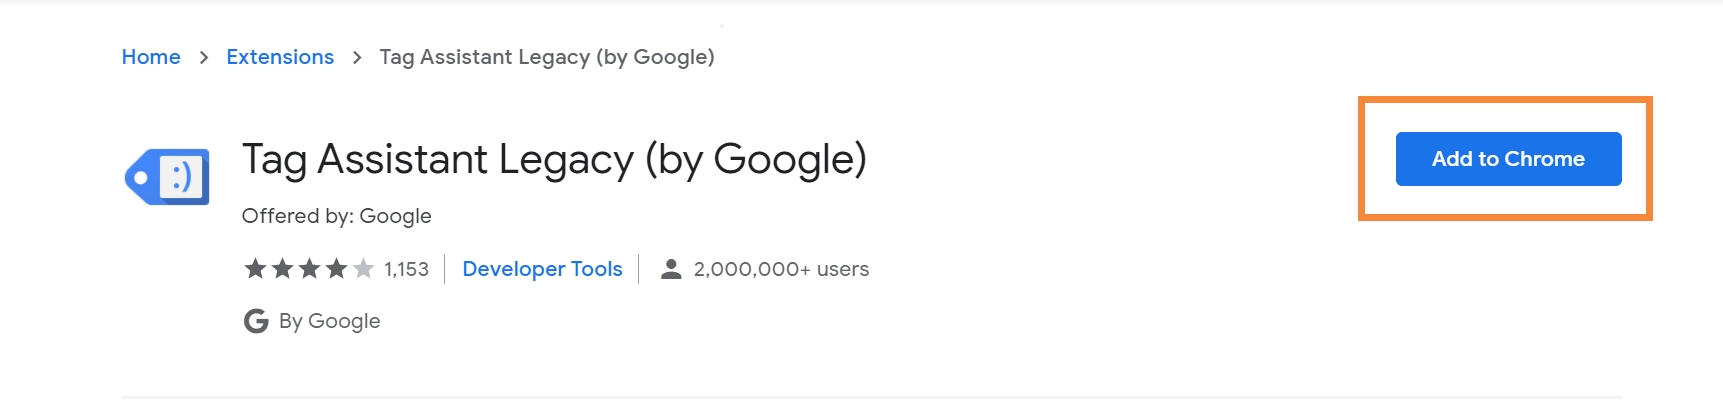Image resolution: width=1723 pixels, height=406 pixels.
Task: Click the chevron after Extensions breadcrumb
Action: [x=357, y=58]
